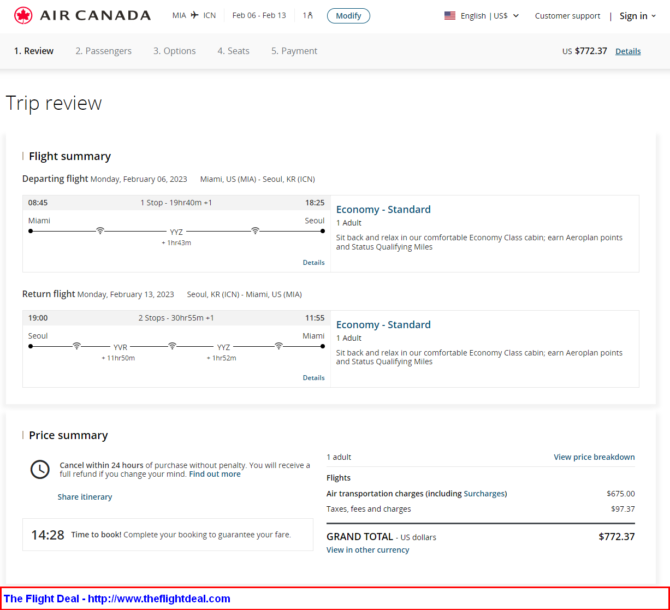
Task: Click the Wi-Fi icon on YYZ to Miami return segment
Action: [x=279, y=346]
